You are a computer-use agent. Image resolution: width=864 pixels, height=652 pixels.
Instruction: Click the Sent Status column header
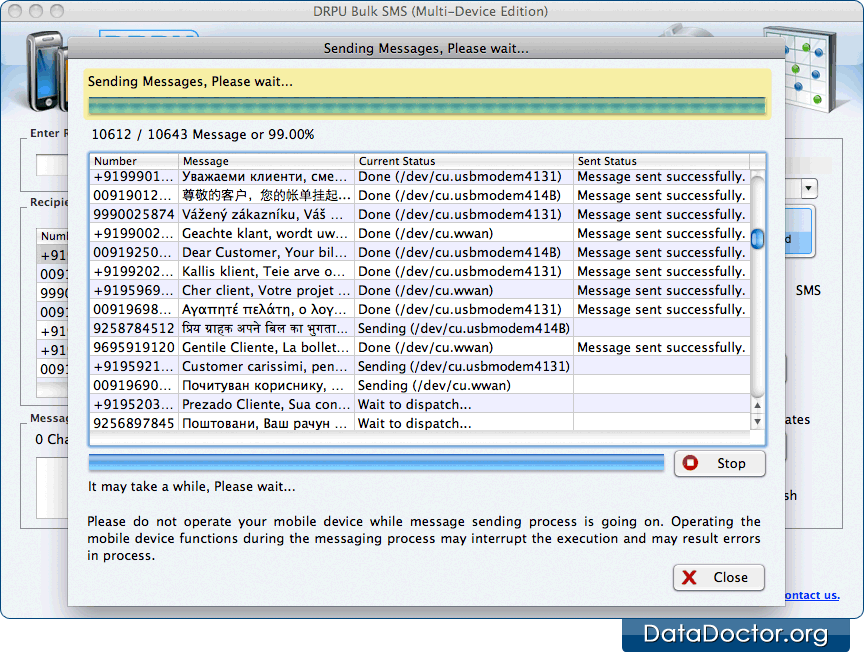tap(661, 161)
